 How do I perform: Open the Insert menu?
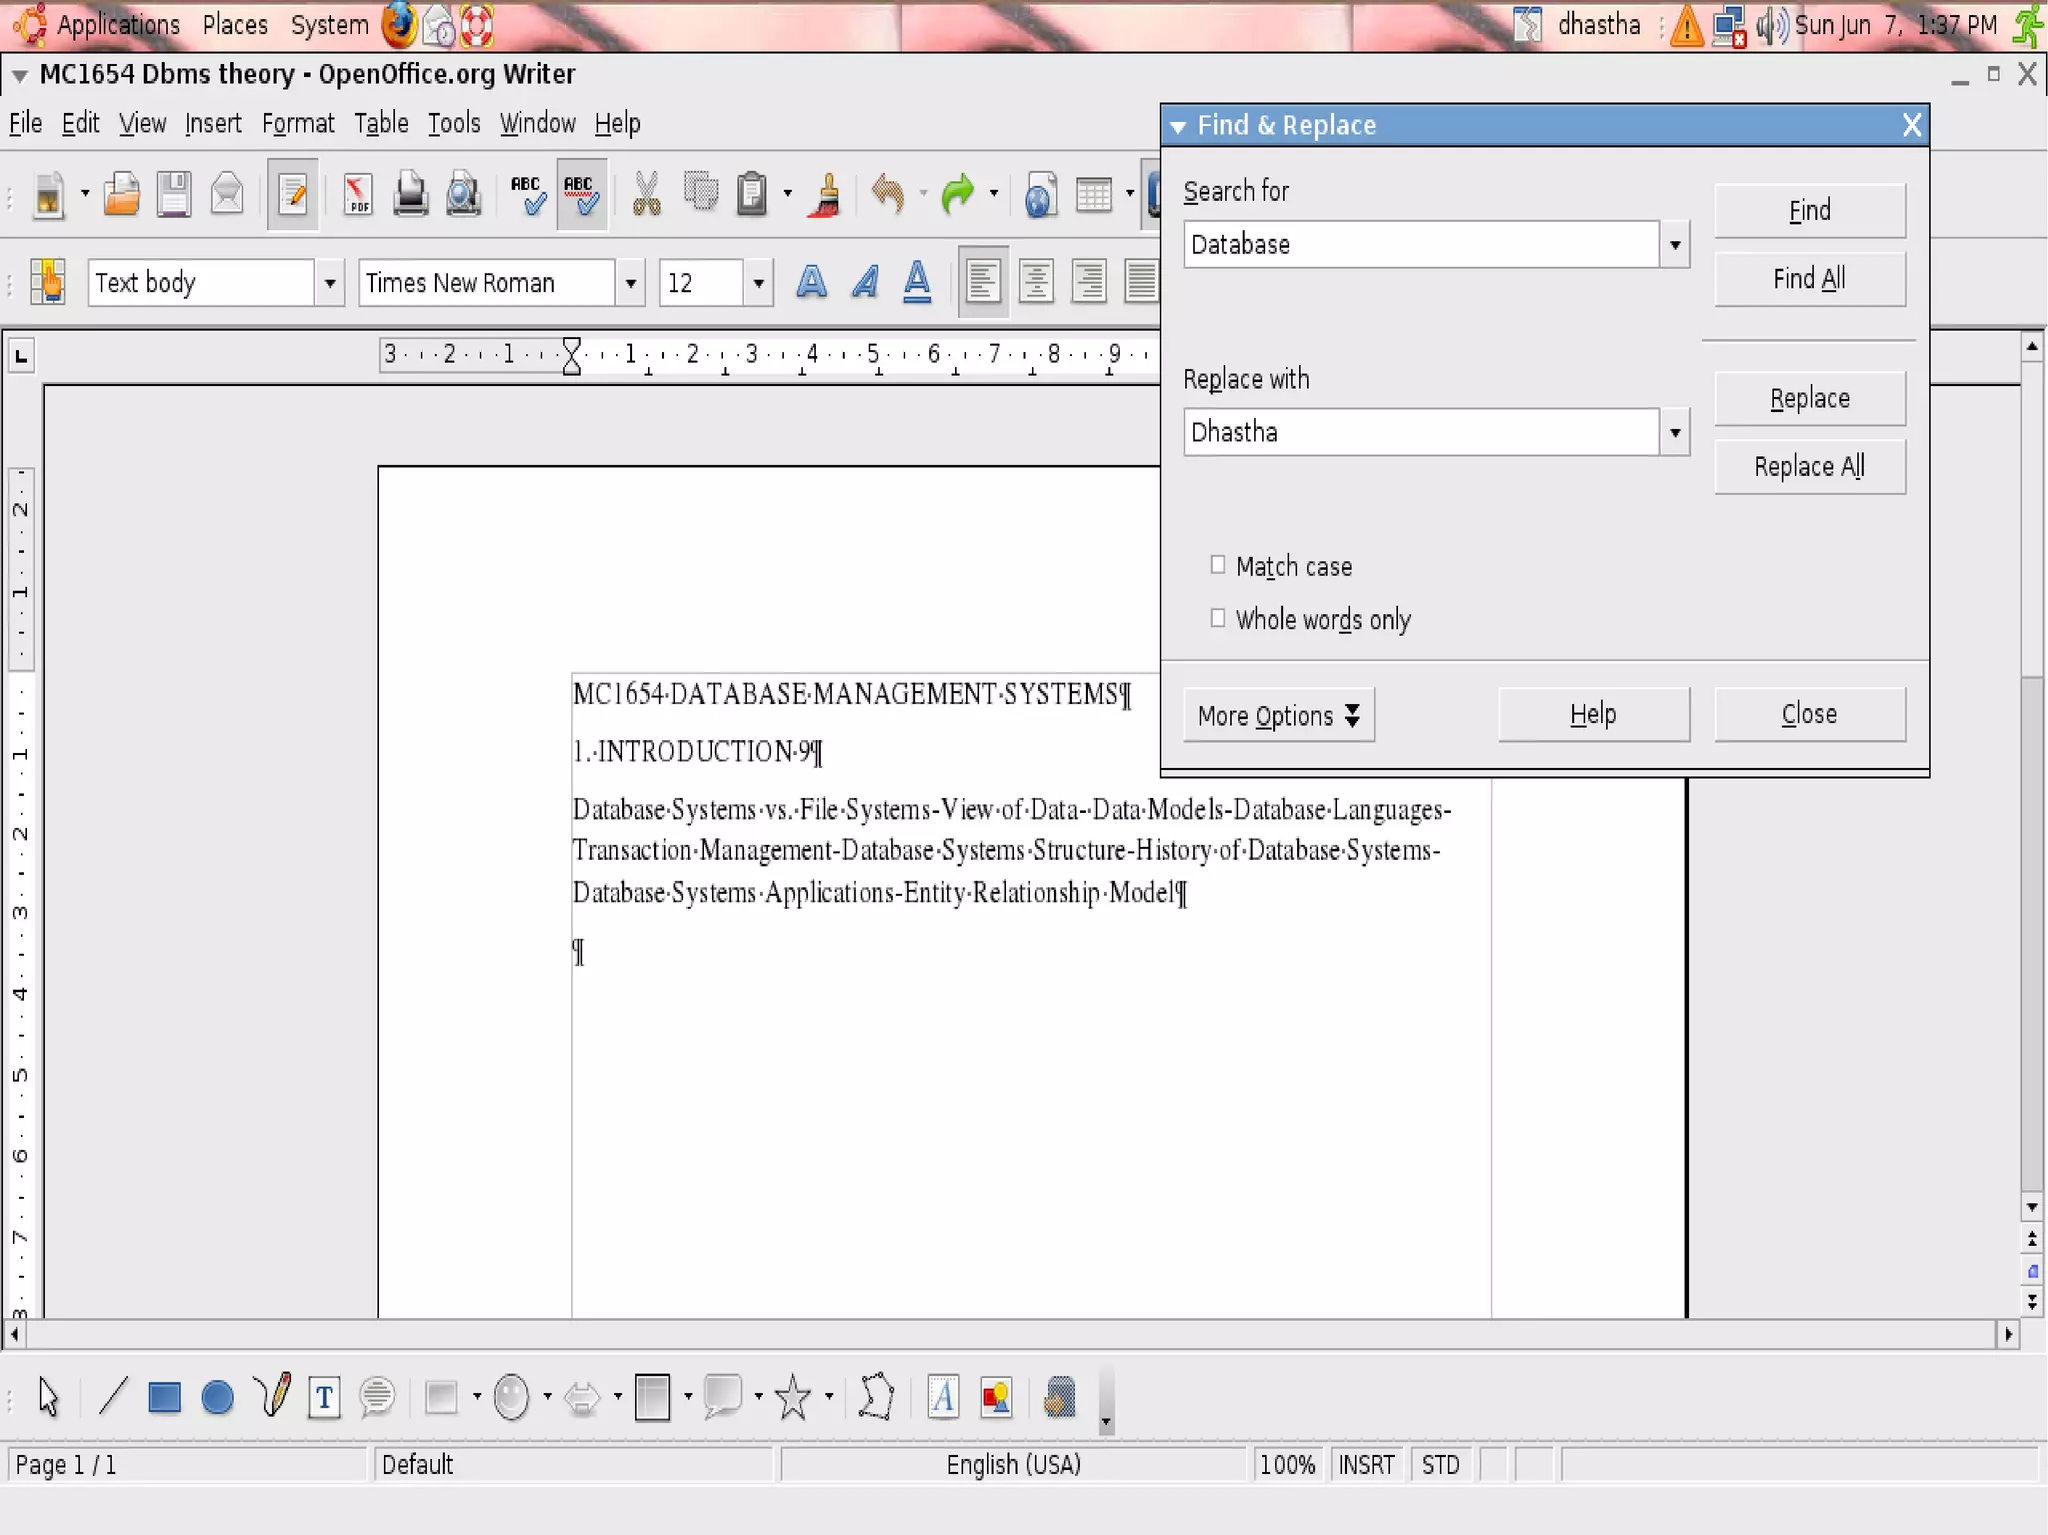[x=213, y=123]
